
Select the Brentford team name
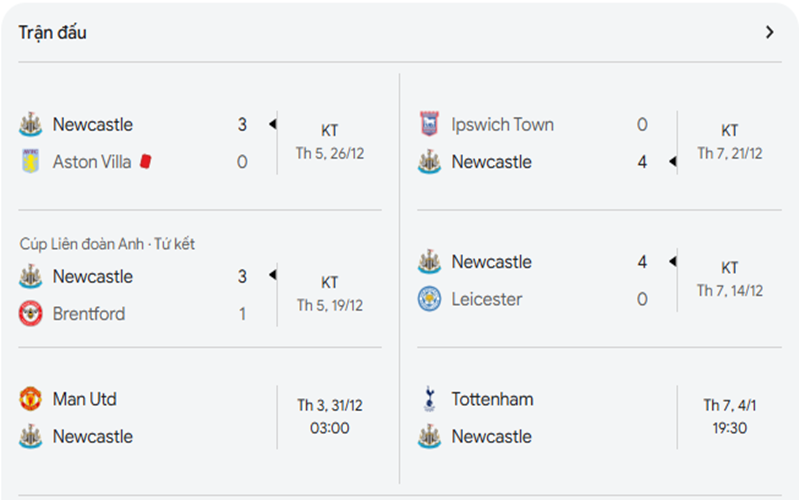pyautogui.click(x=89, y=314)
